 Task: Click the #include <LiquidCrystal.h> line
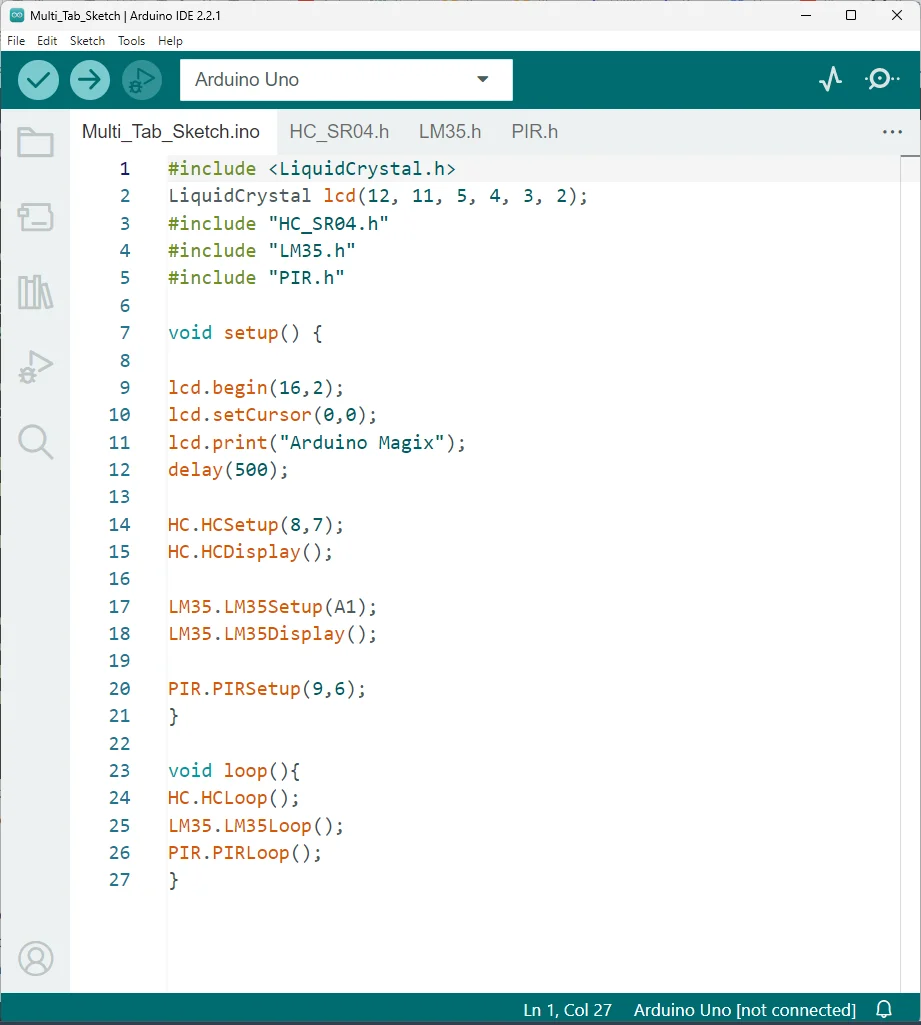(312, 169)
